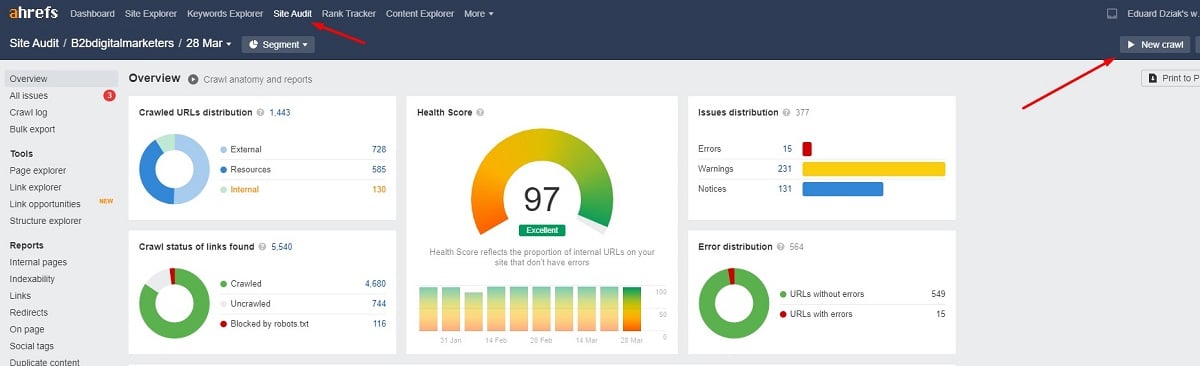The height and width of the screenshot is (366, 1200).
Task: Open Structure explorer tool
Action: point(45,221)
